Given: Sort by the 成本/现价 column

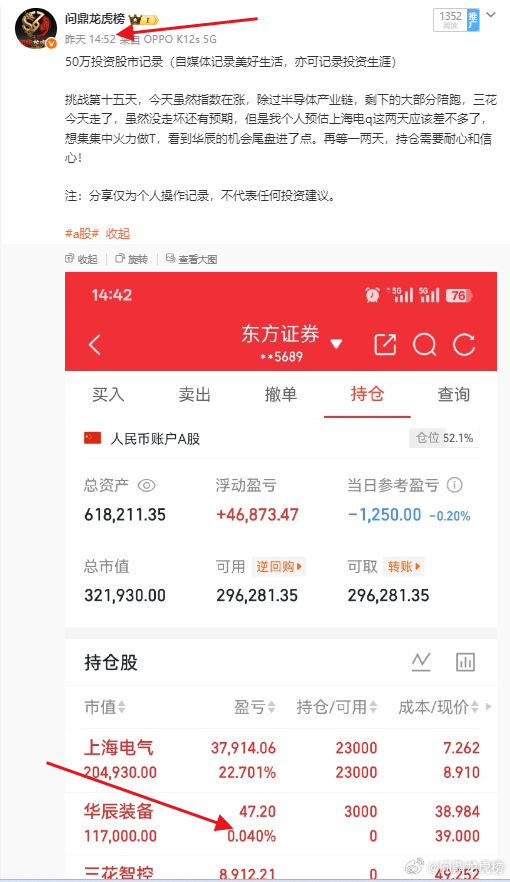Looking at the screenshot, I should [x=439, y=707].
